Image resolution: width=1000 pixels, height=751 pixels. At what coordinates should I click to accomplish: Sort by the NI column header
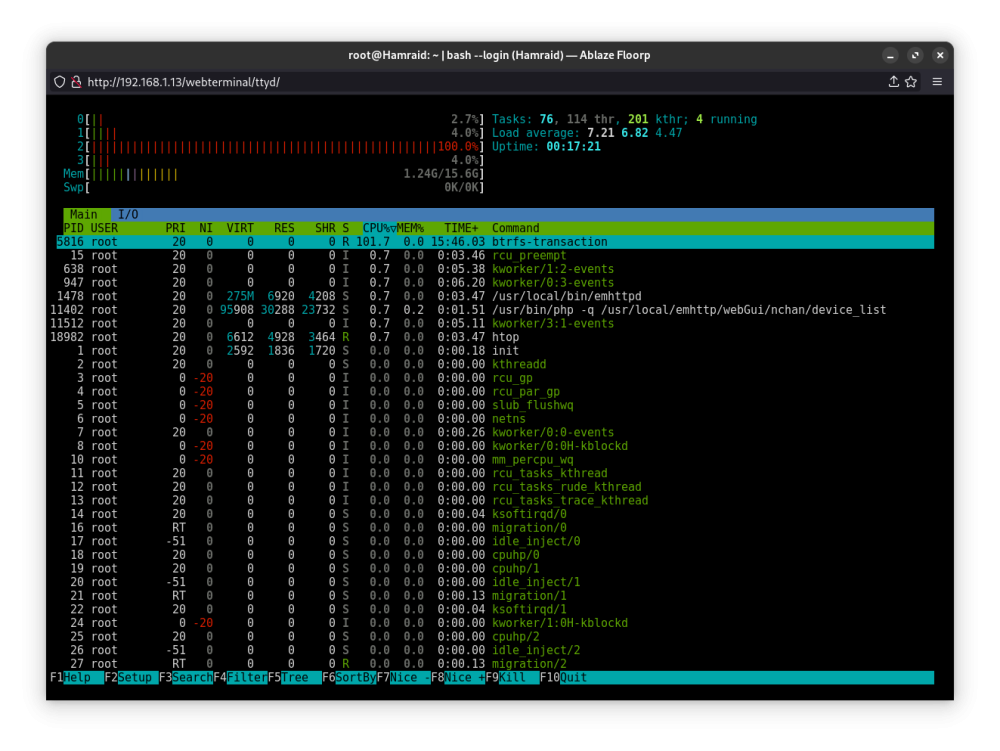click(x=206, y=228)
